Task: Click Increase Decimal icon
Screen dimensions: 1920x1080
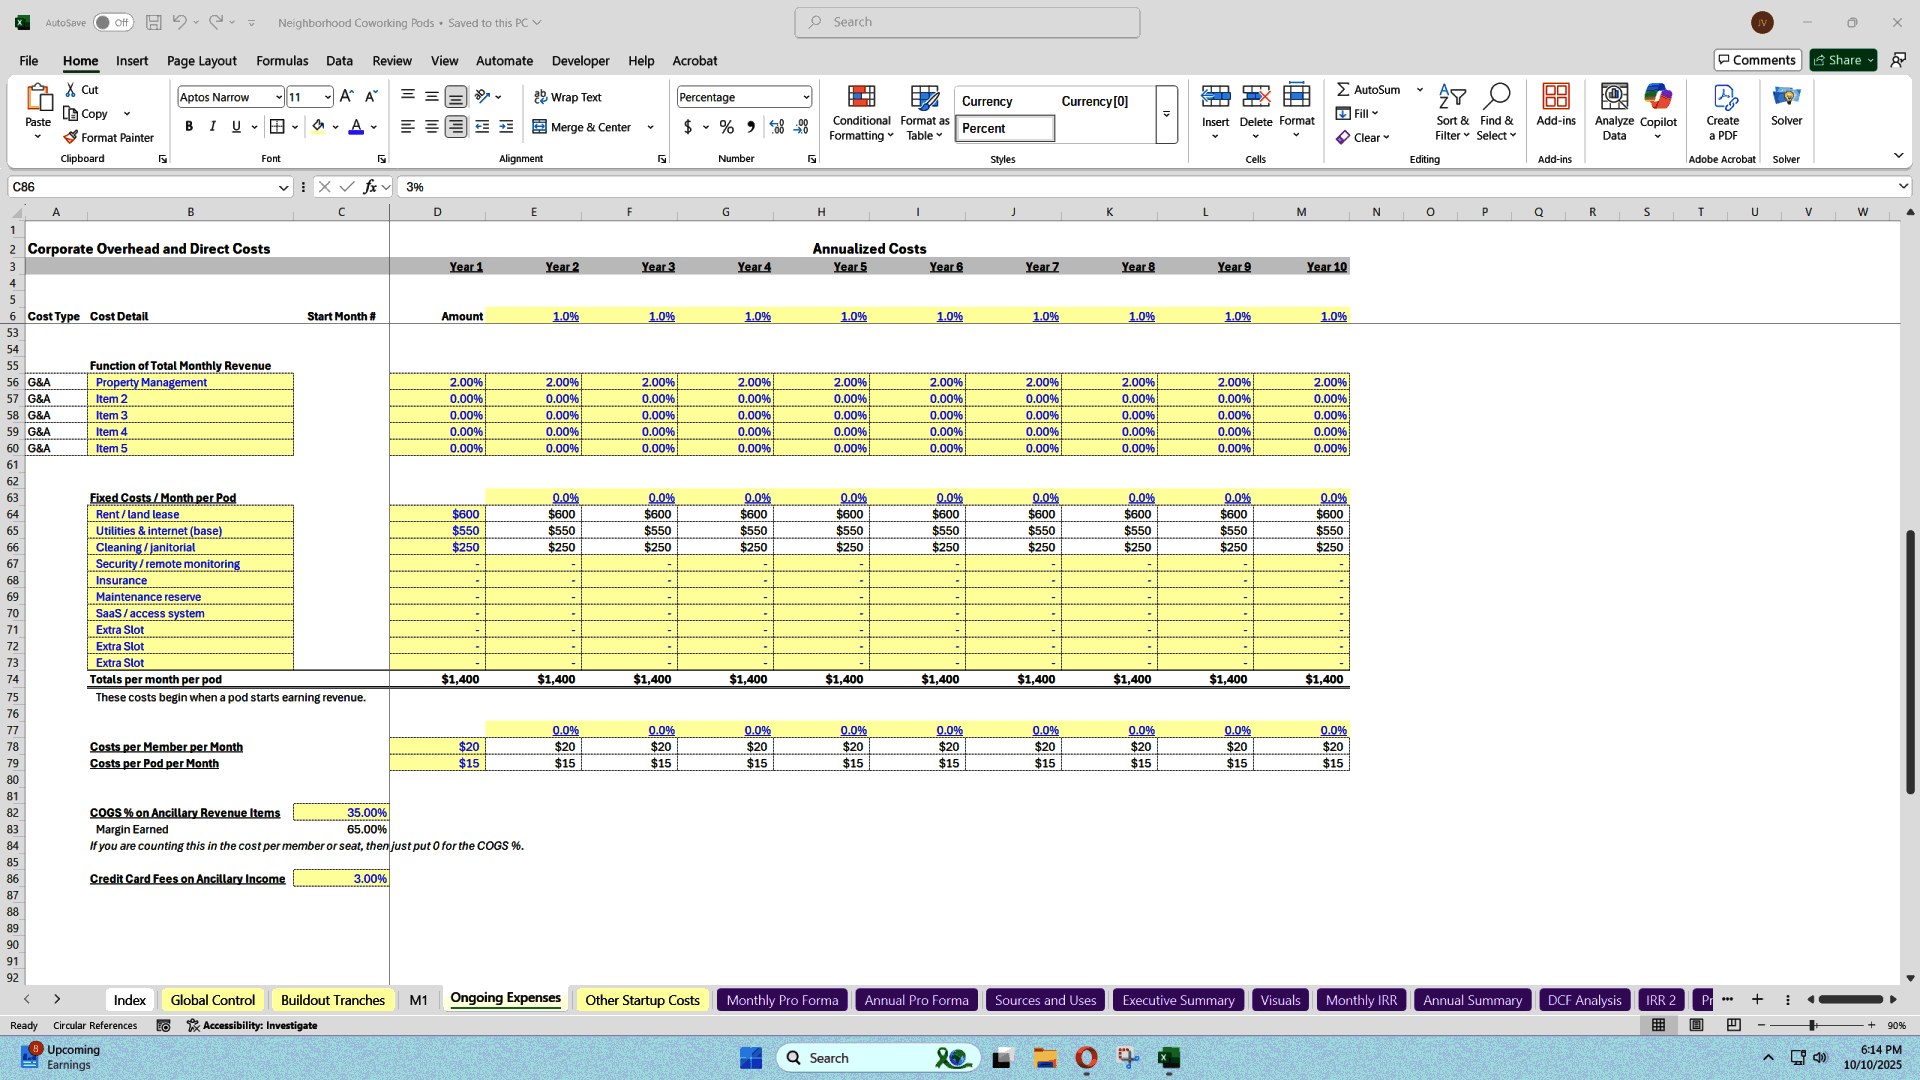Action: pyautogui.click(x=777, y=127)
